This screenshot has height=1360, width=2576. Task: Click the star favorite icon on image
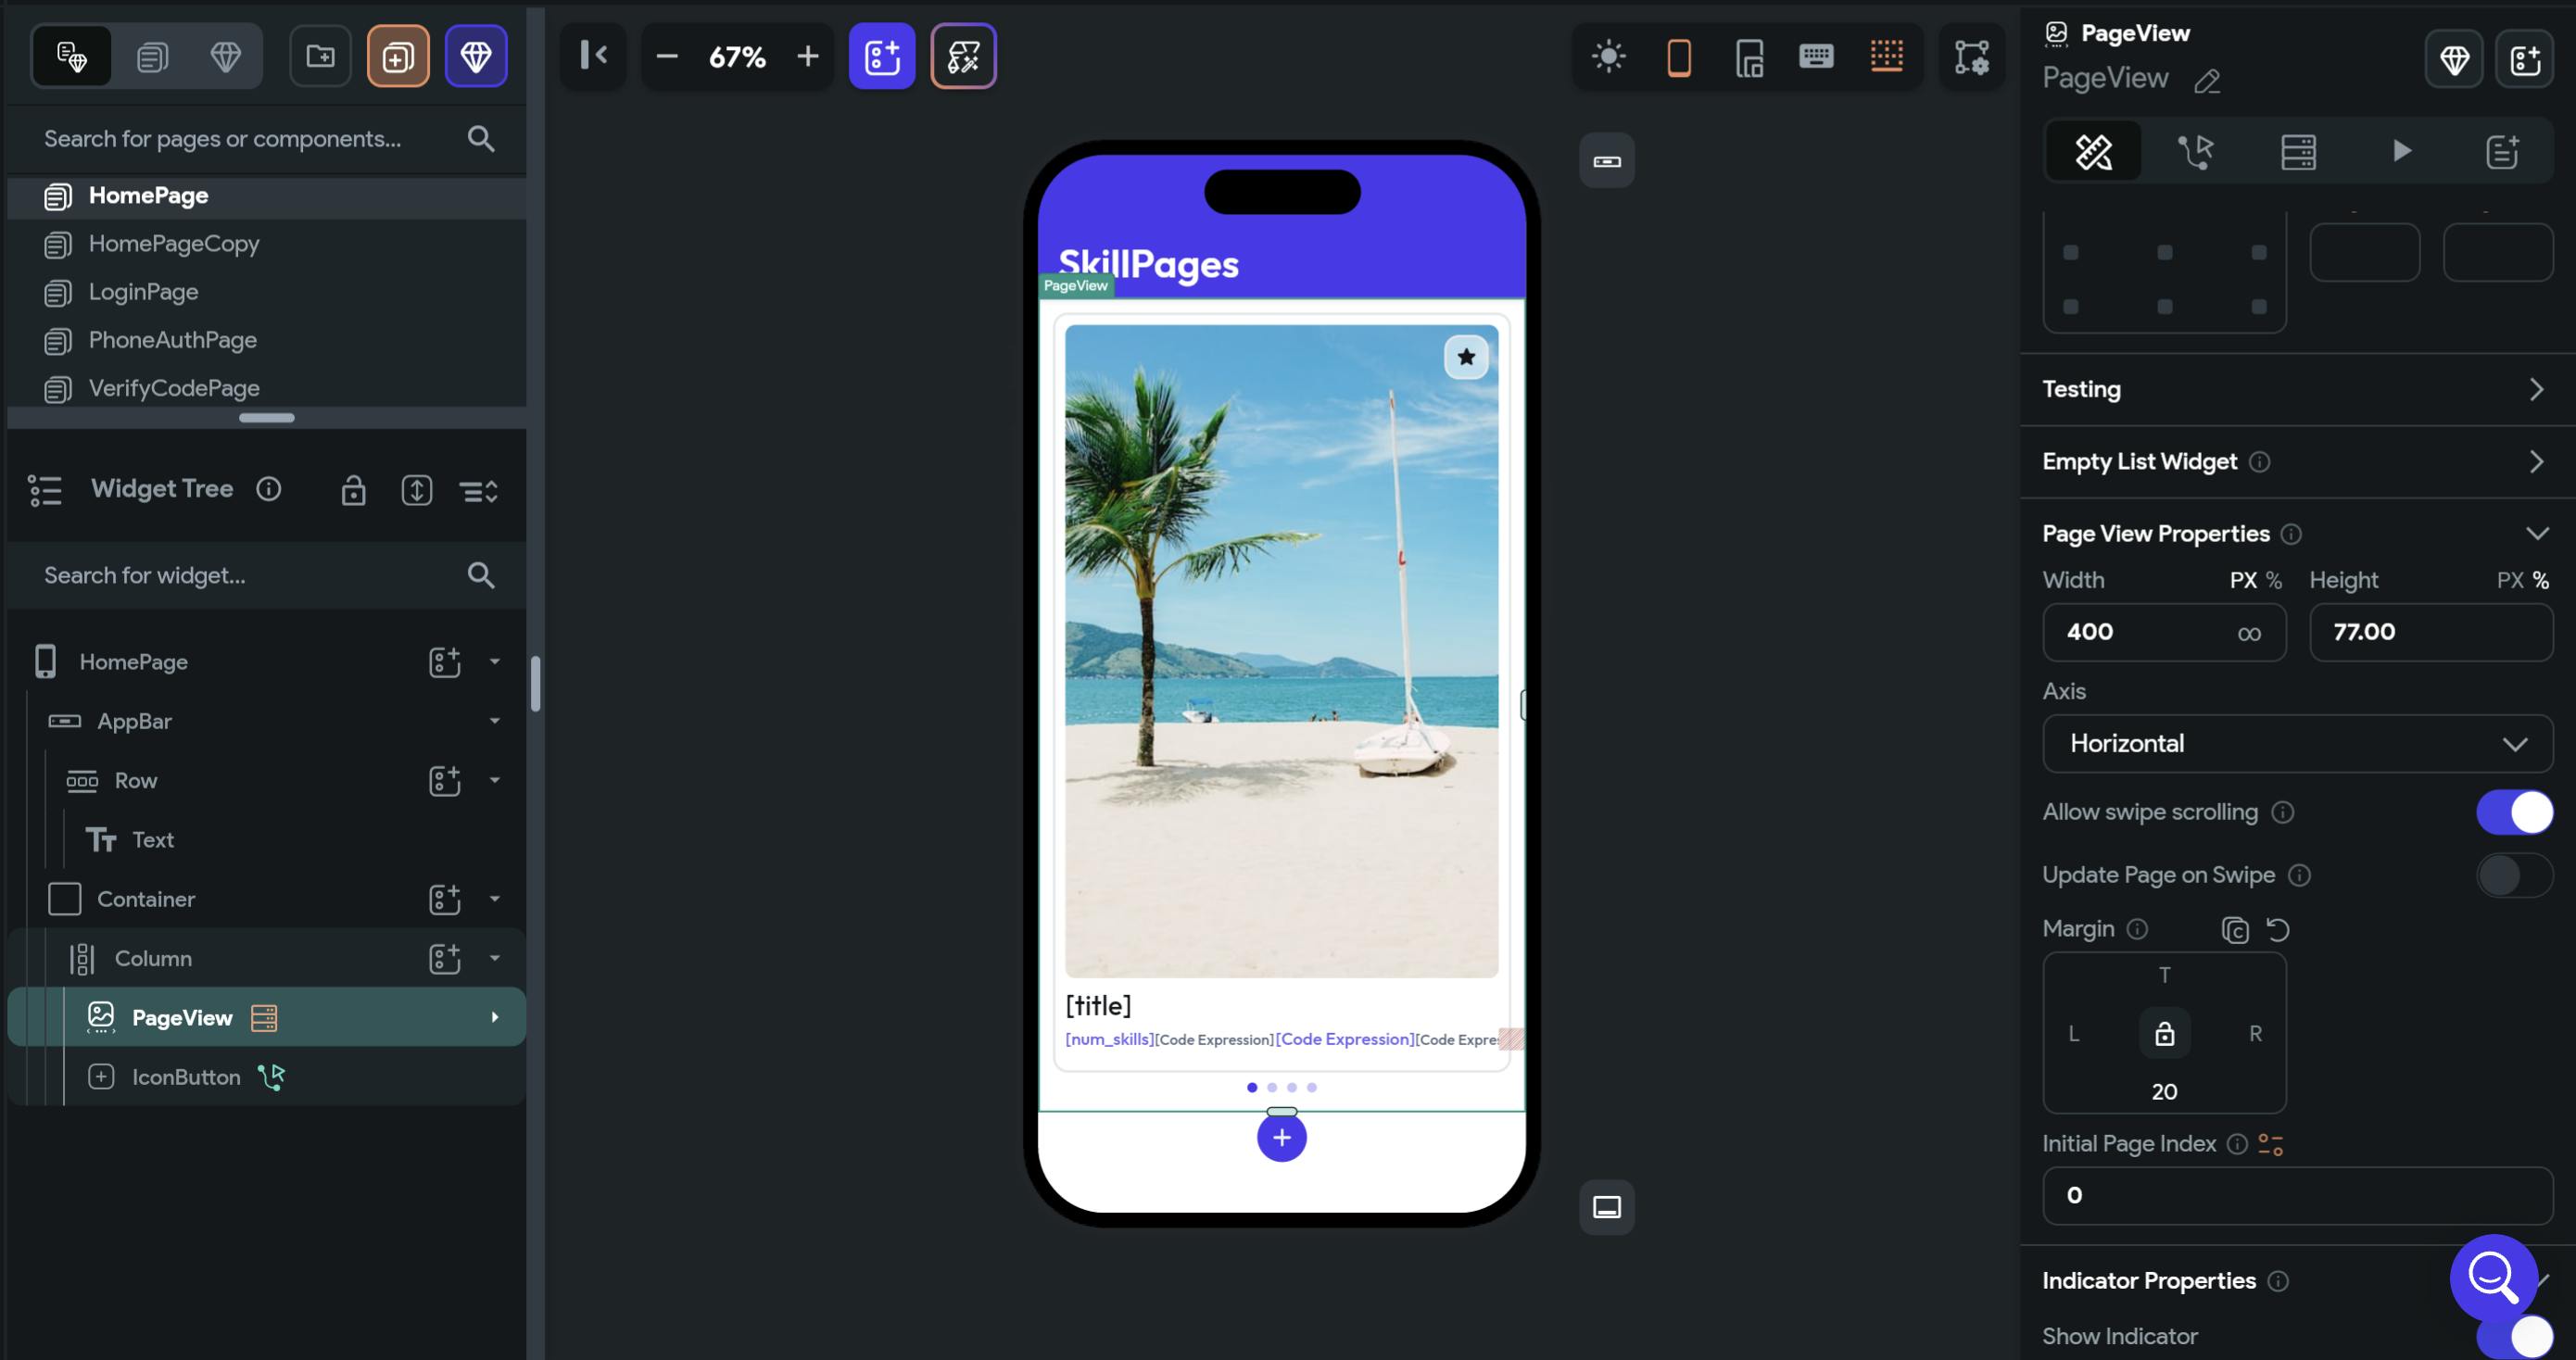coord(1466,357)
